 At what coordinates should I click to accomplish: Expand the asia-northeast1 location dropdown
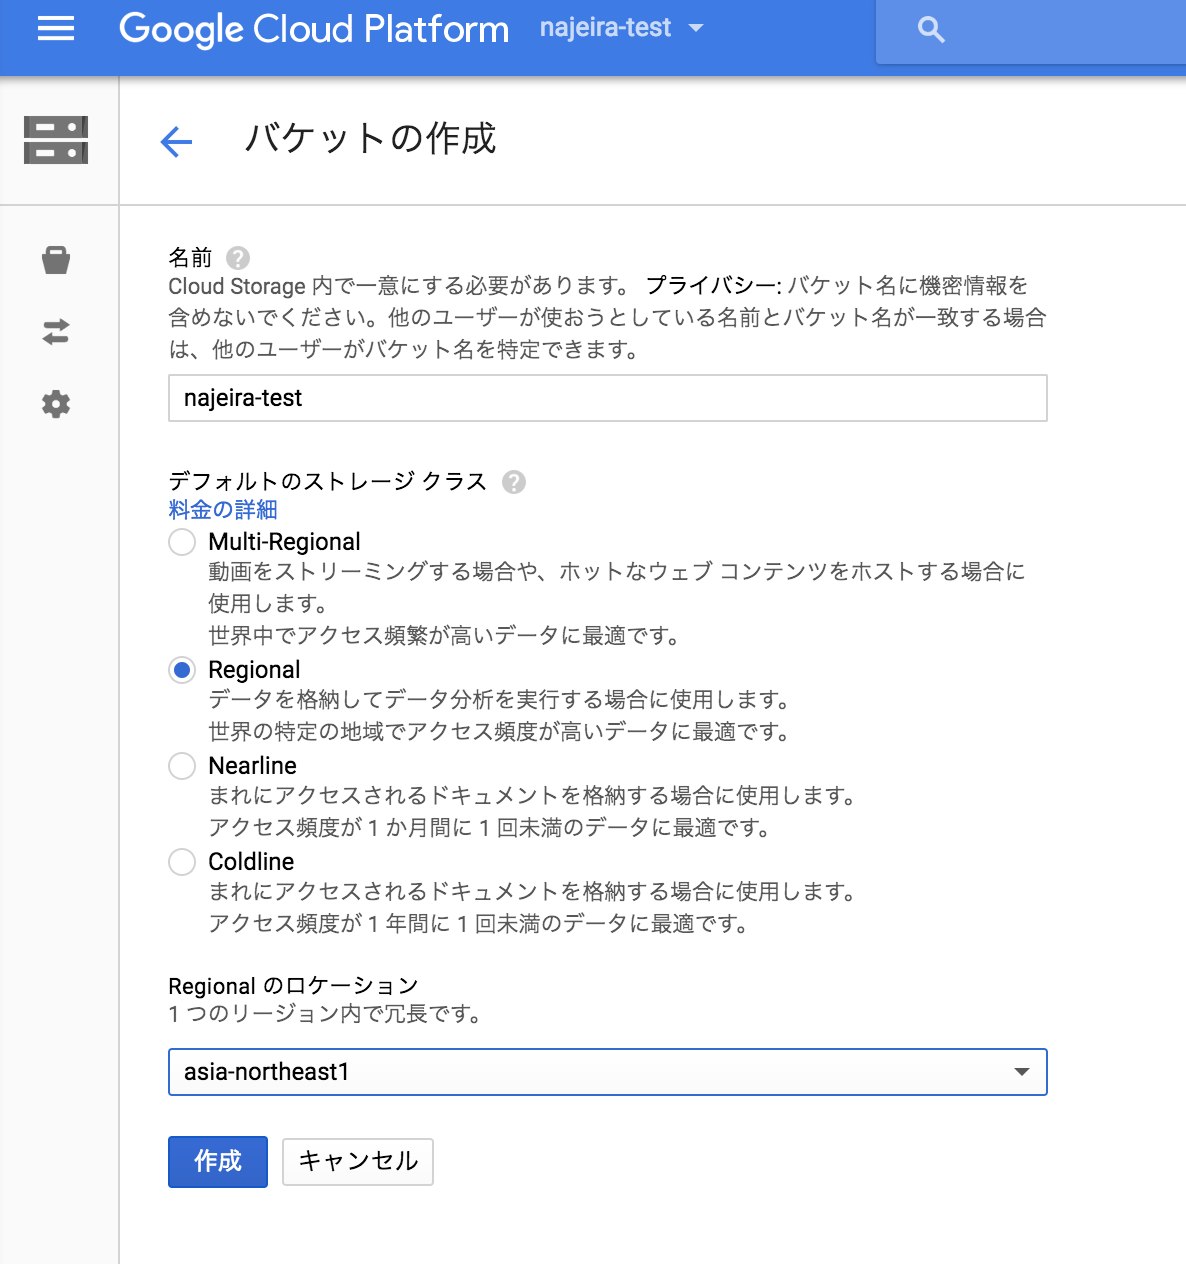click(x=608, y=1072)
